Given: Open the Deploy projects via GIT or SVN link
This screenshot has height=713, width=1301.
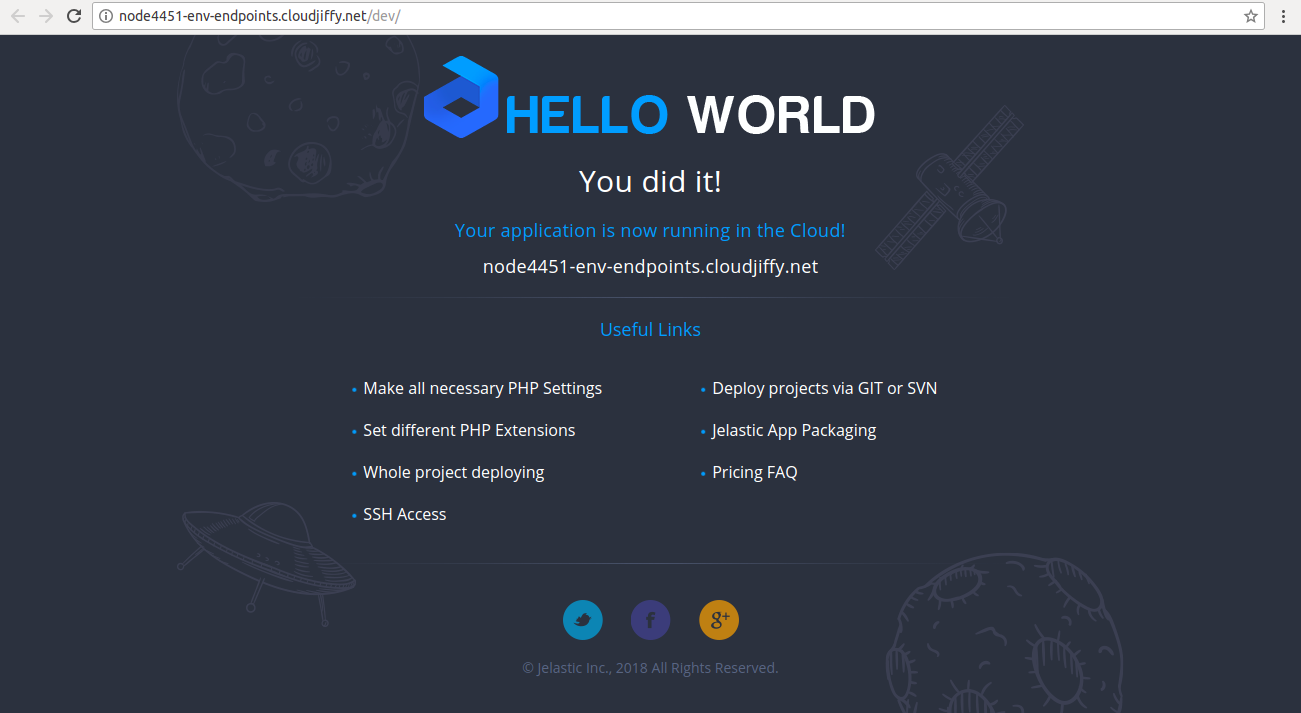Looking at the screenshot, I should click(825, 388).
